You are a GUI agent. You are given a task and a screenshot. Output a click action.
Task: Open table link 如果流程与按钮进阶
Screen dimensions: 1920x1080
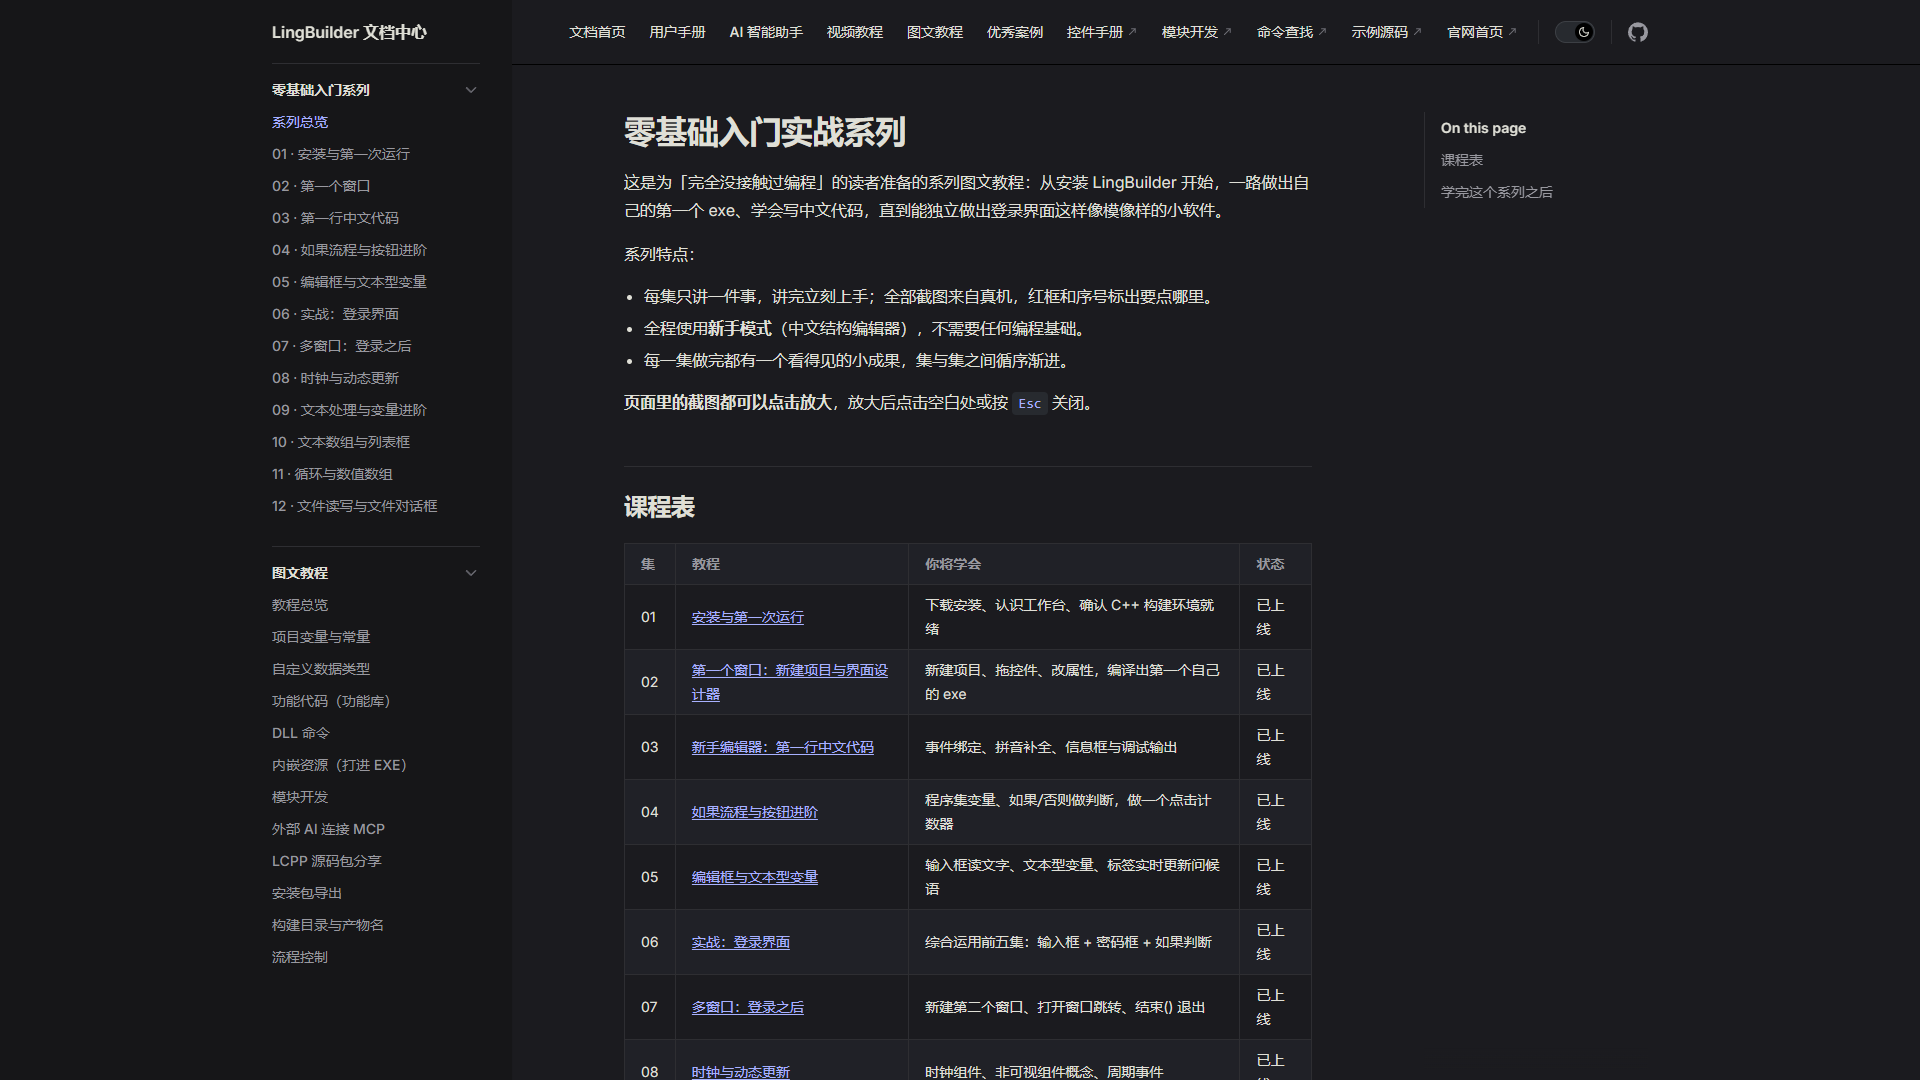click(755, 812)
